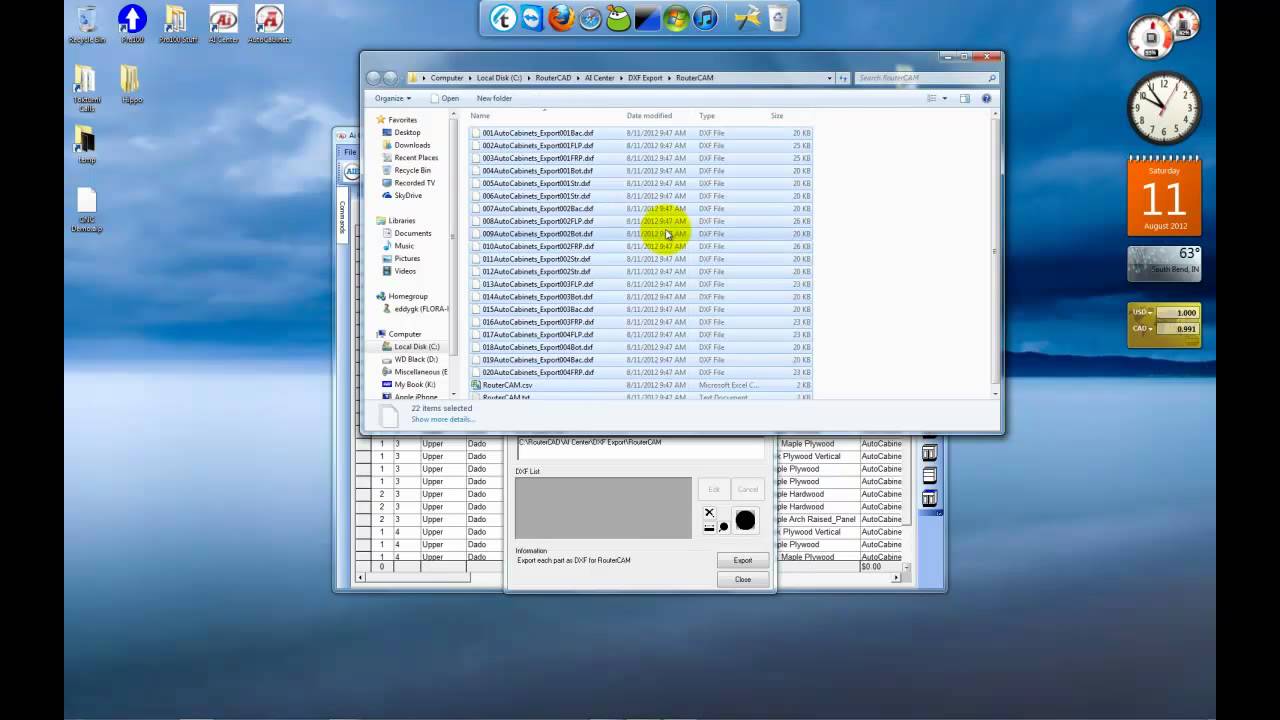The image size is (1280, 720).
Task: Open the AutoCabinets desktop shortcut
Action: [268, 24]
